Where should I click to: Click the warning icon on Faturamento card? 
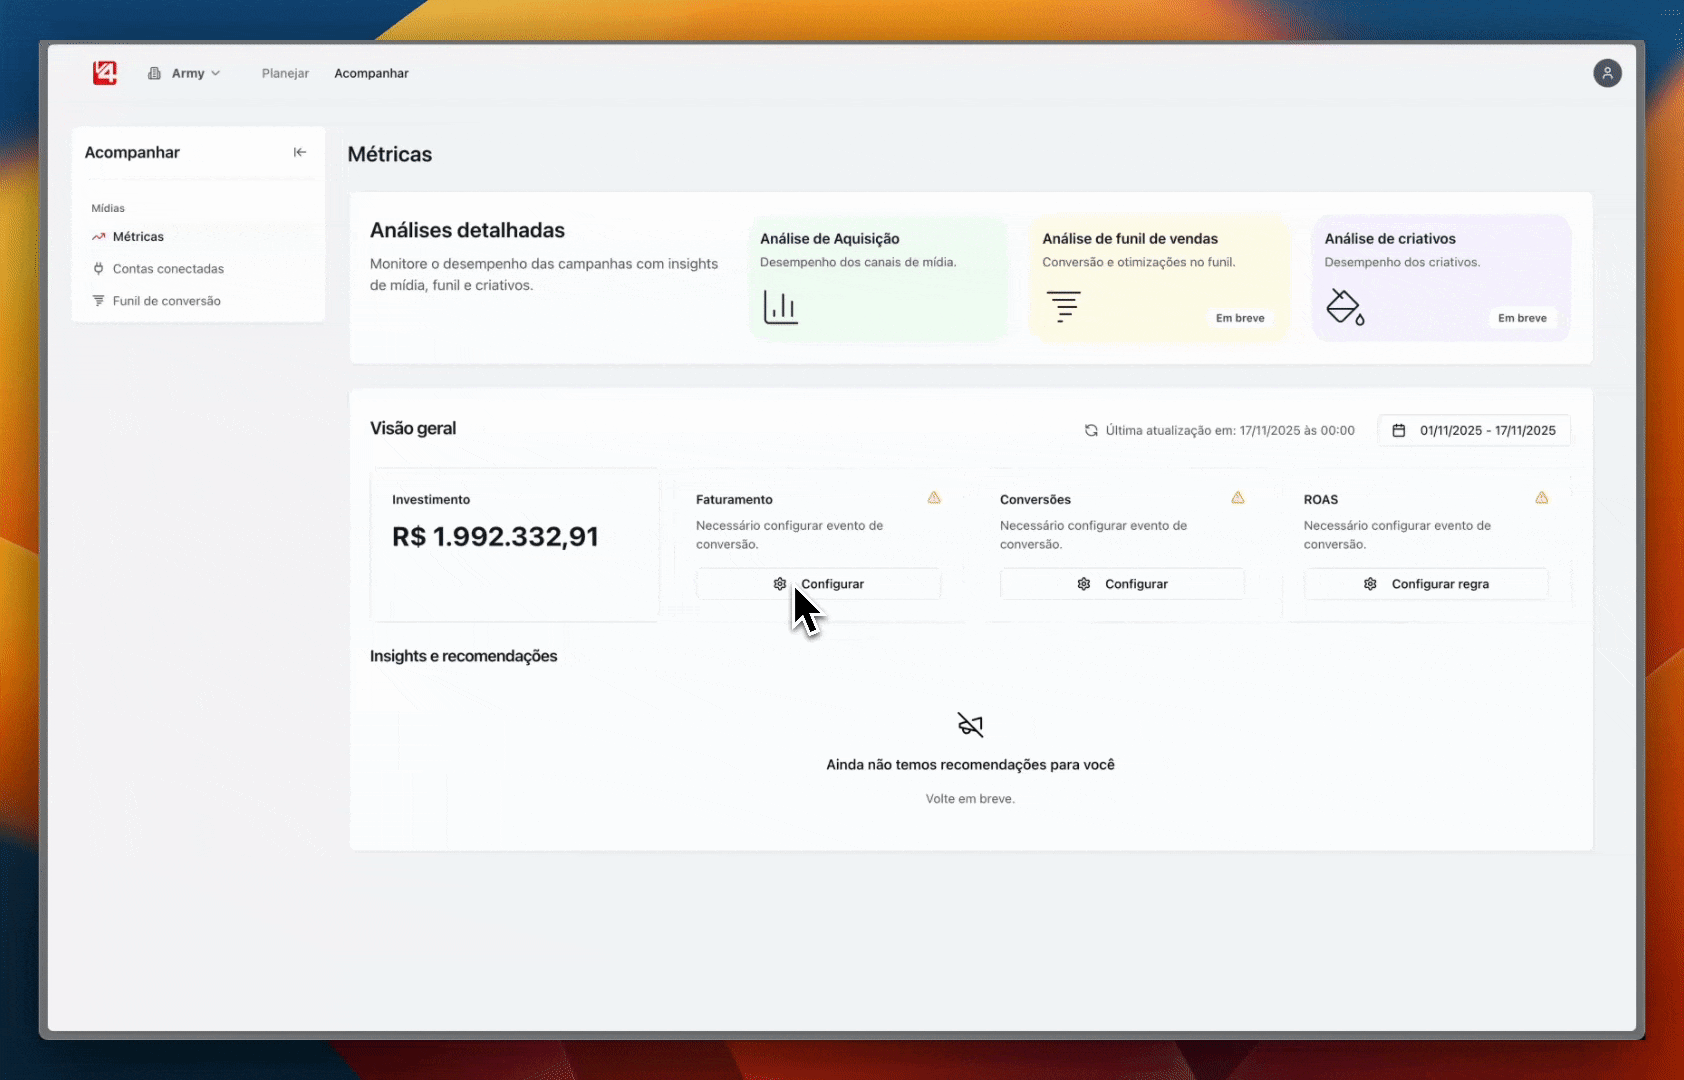tap(934, 498)
